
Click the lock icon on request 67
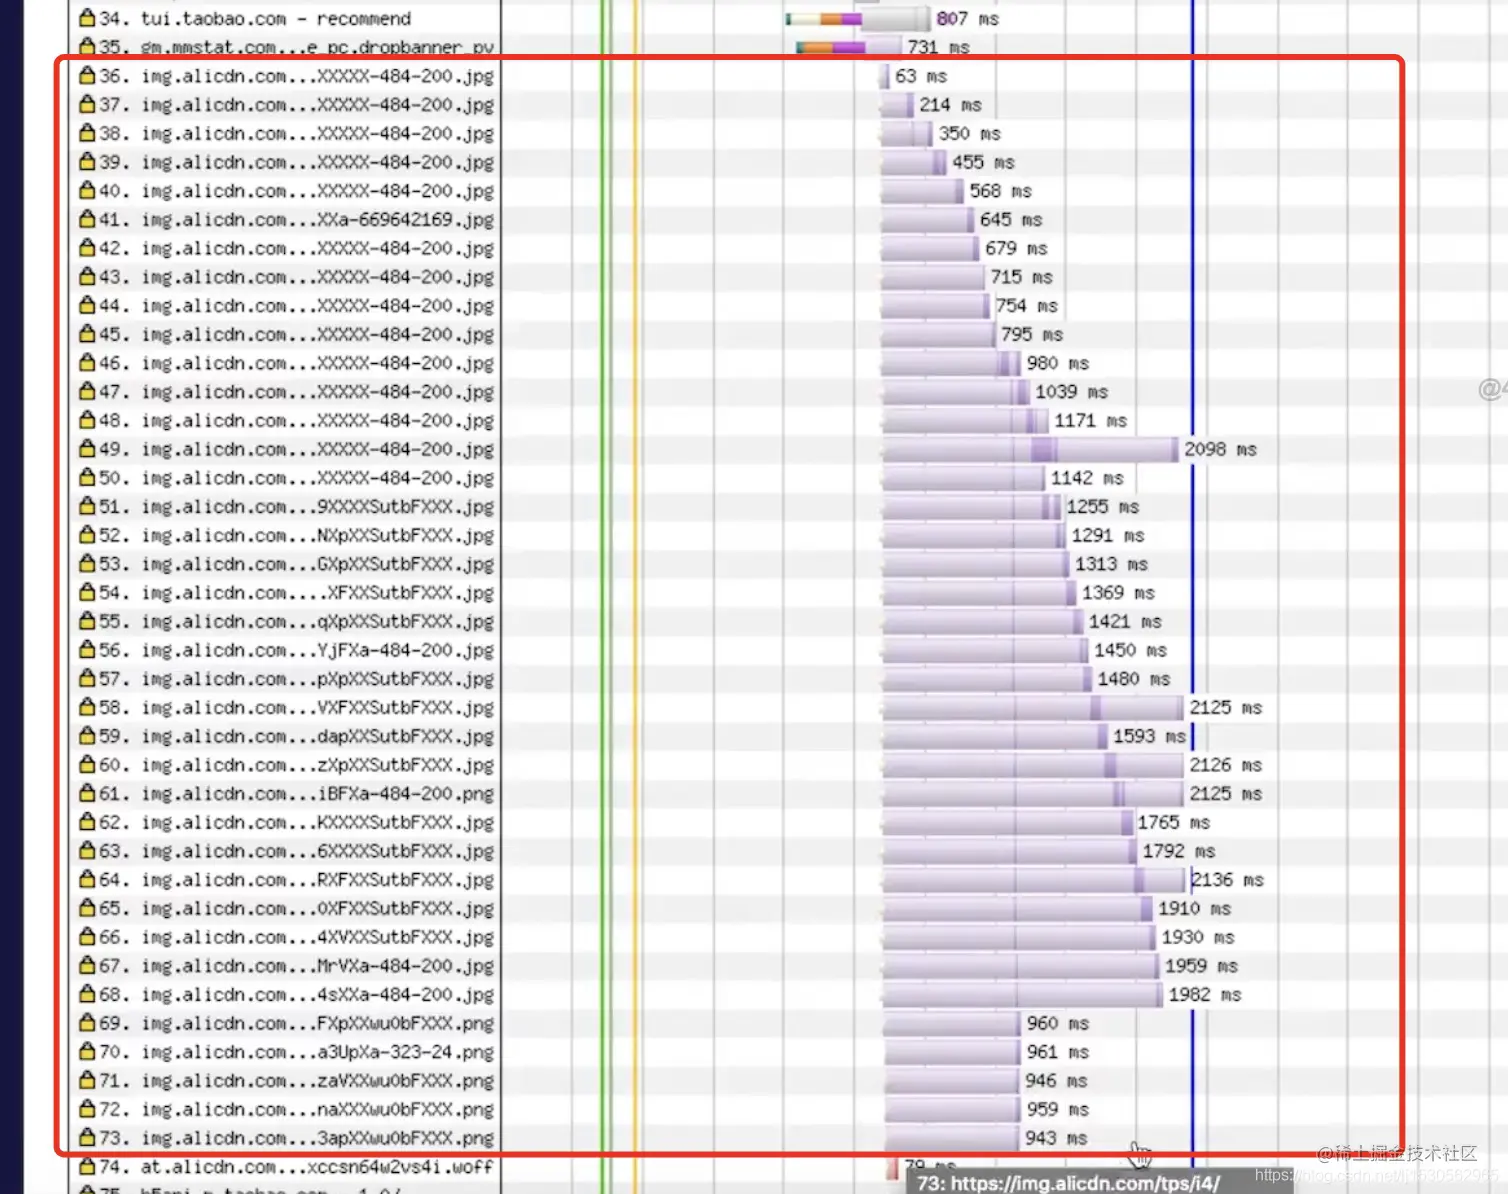(87, 966)
